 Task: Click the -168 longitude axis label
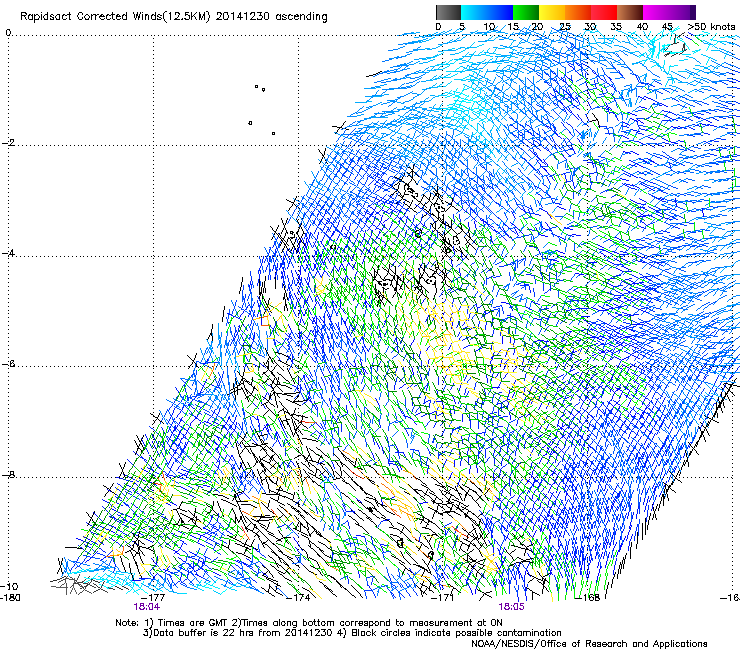[588, 598]
